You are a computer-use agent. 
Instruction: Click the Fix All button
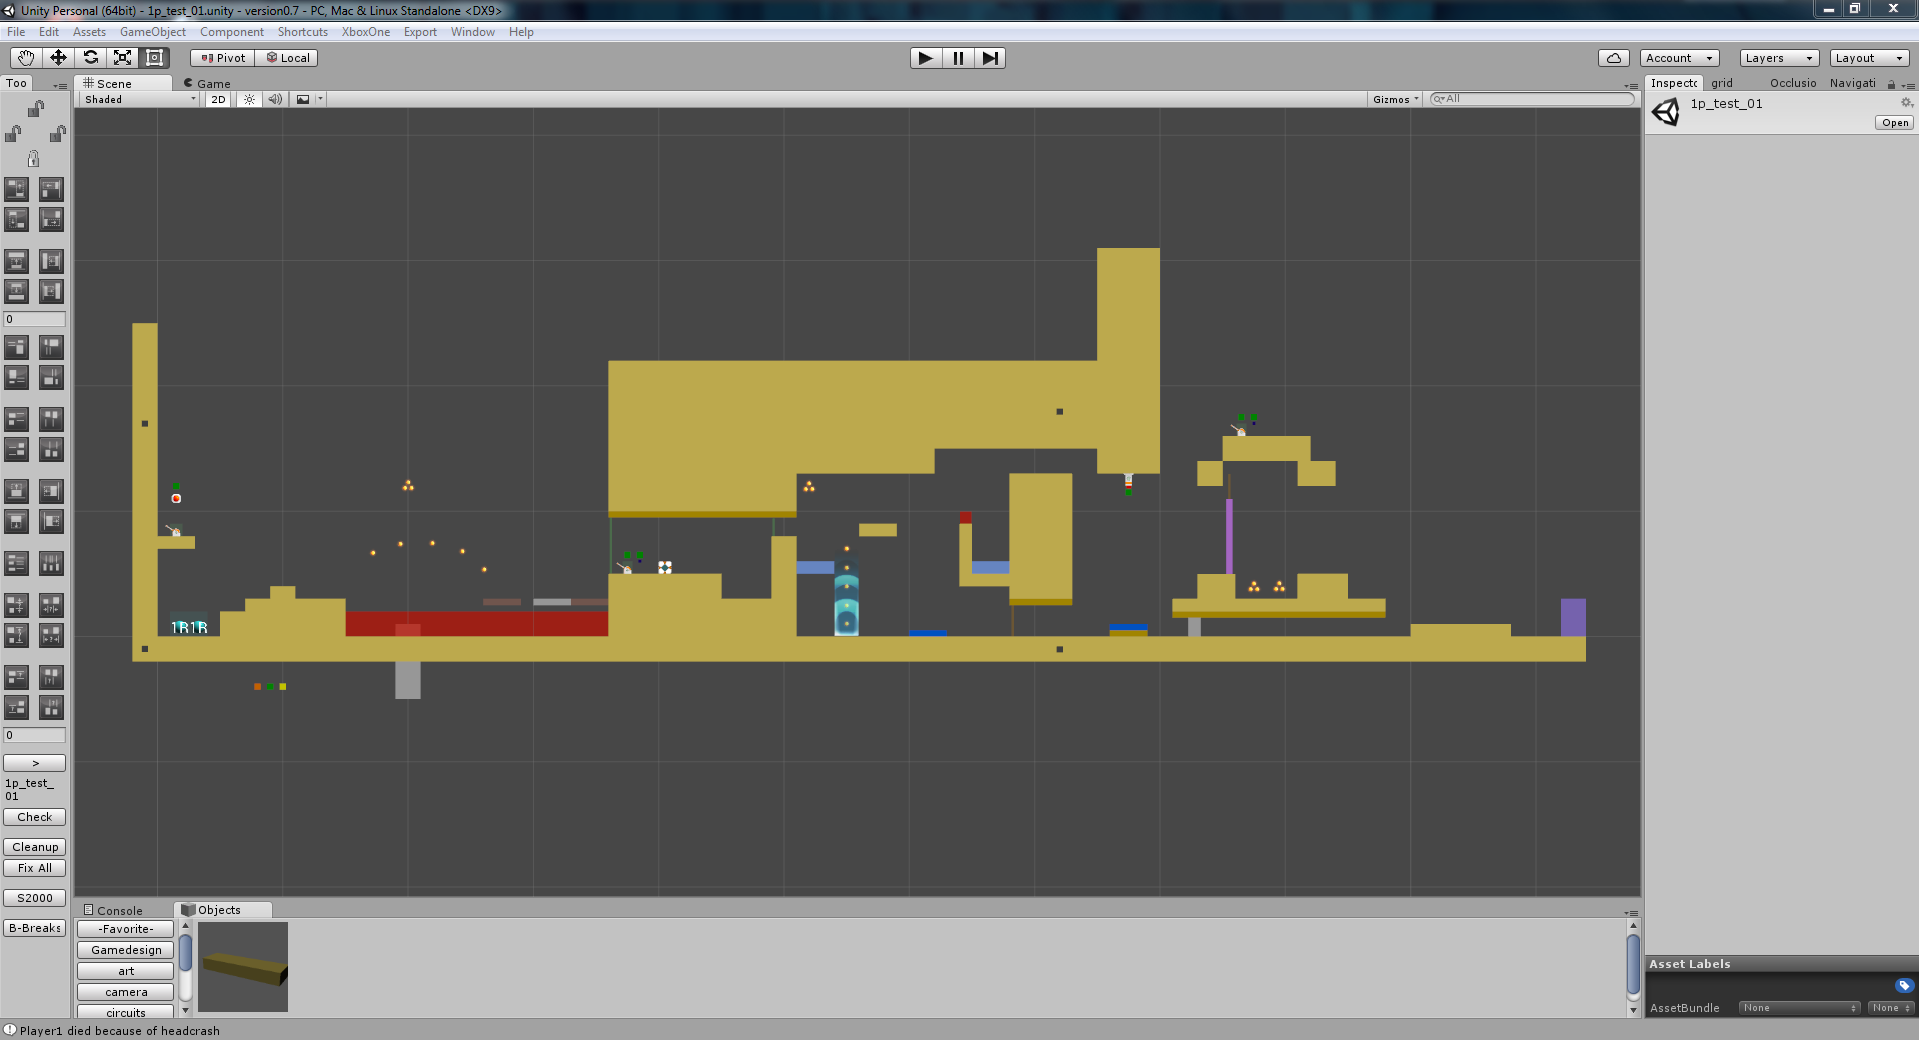coord(35,868)
